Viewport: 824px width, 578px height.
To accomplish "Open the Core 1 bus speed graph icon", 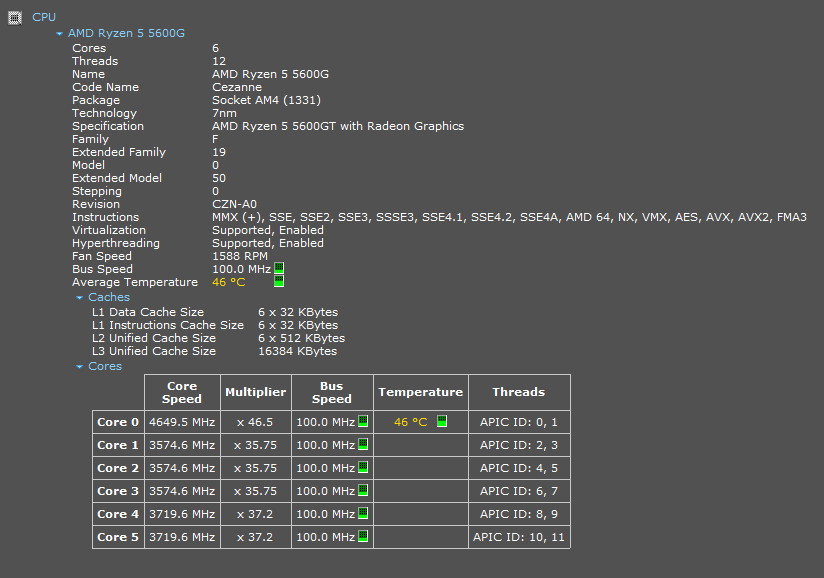I will pos(363,445).
